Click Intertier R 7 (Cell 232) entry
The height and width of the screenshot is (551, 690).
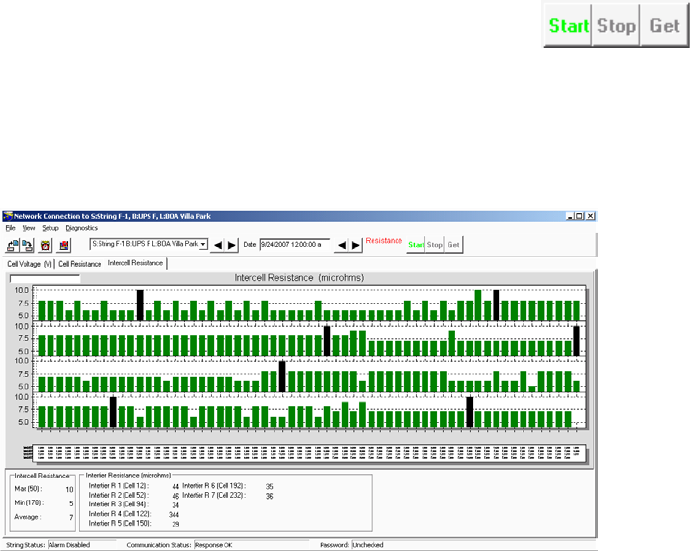228,496
